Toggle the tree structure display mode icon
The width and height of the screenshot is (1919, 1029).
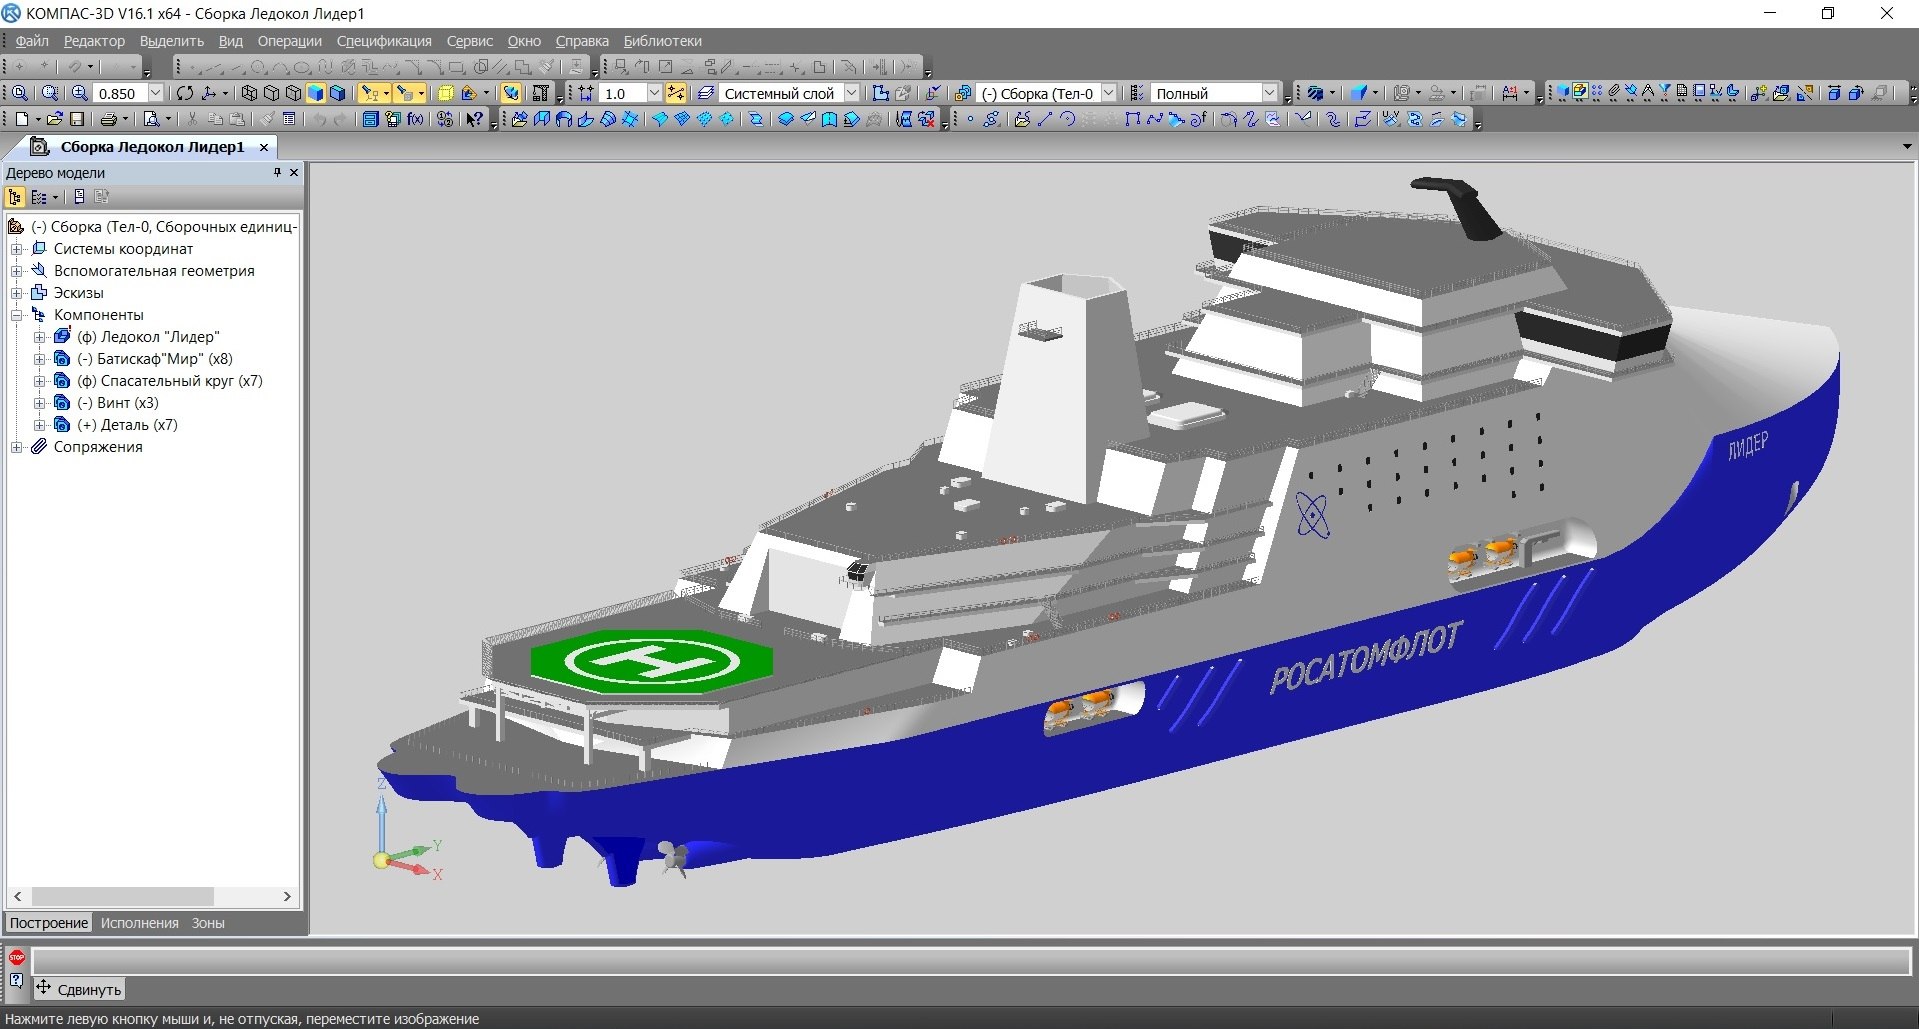point(15,197)
